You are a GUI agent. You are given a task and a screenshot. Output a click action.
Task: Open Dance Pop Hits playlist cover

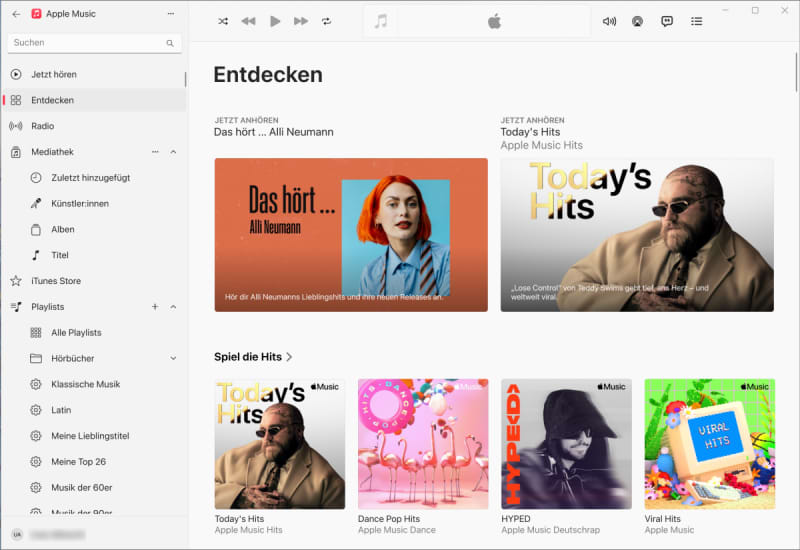[423, 444]
